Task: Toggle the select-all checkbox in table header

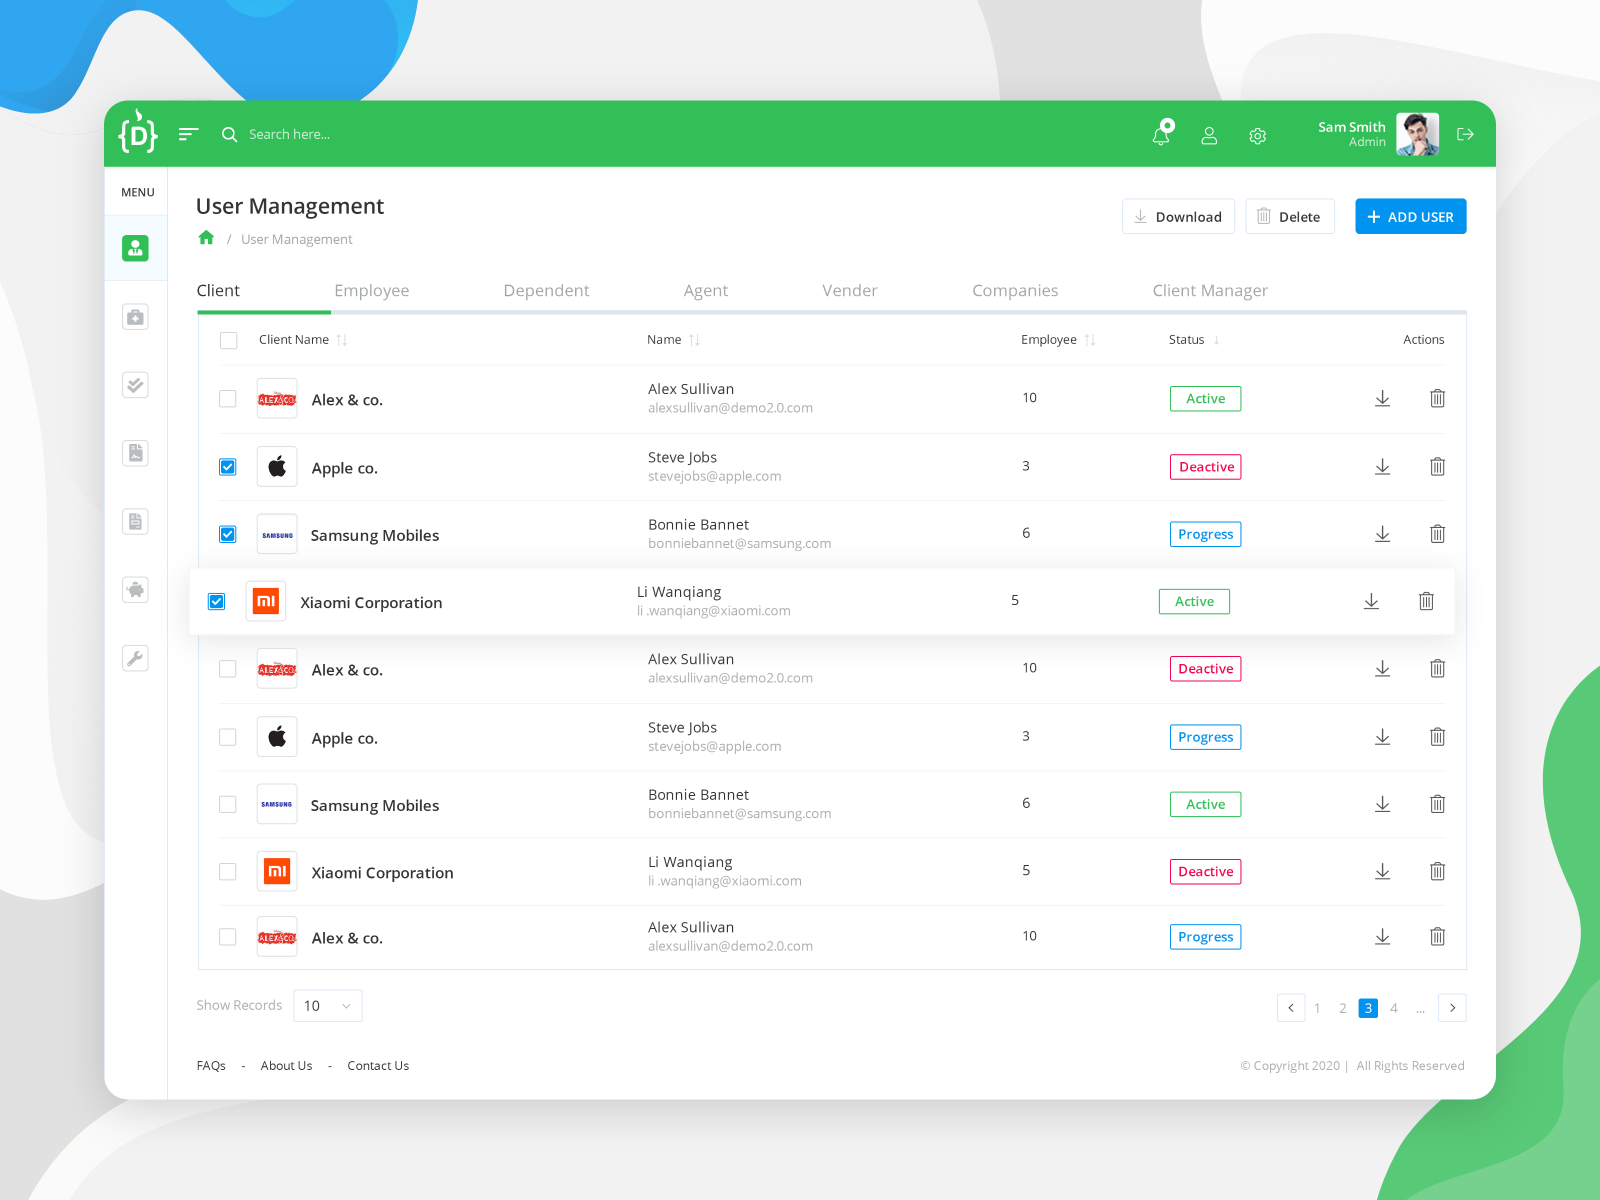Action: (x=228, y=340)
